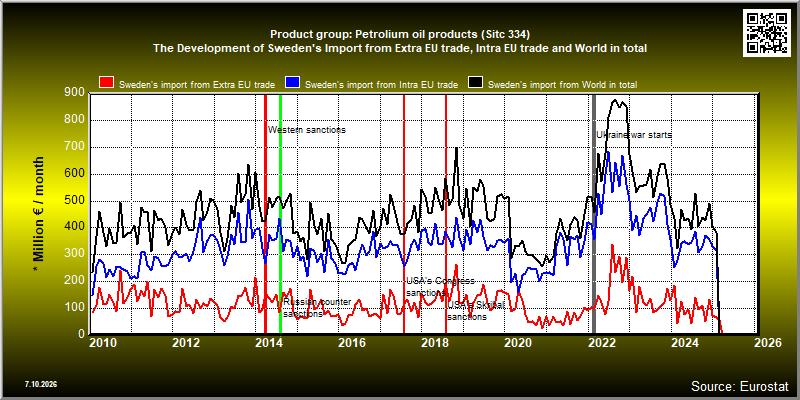Click the 500 y-axis label
Viewport: 800px width, 400px height.
point(74,201)
